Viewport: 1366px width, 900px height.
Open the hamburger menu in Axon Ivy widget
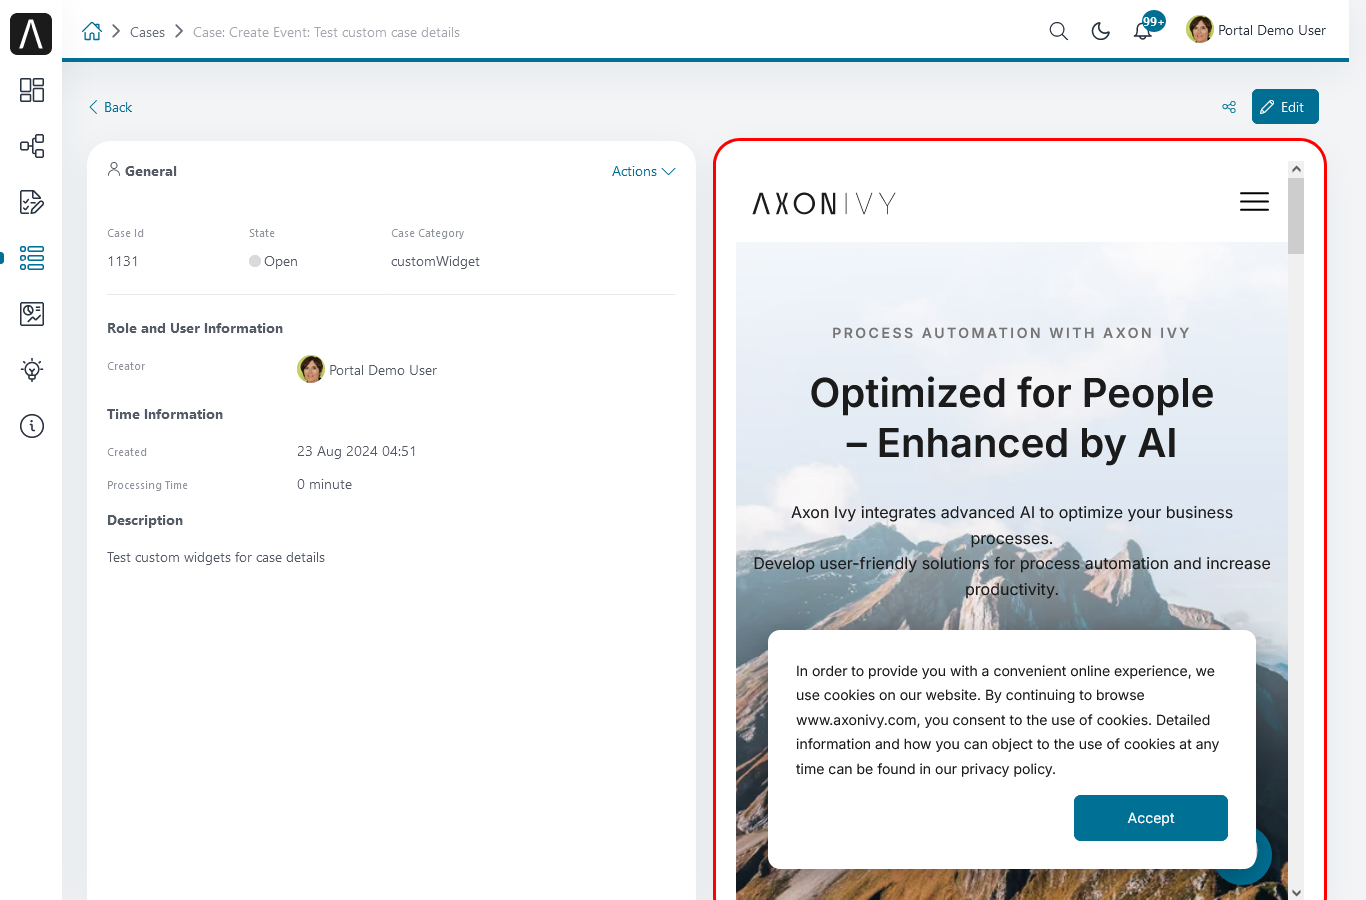coord(1254,201)
